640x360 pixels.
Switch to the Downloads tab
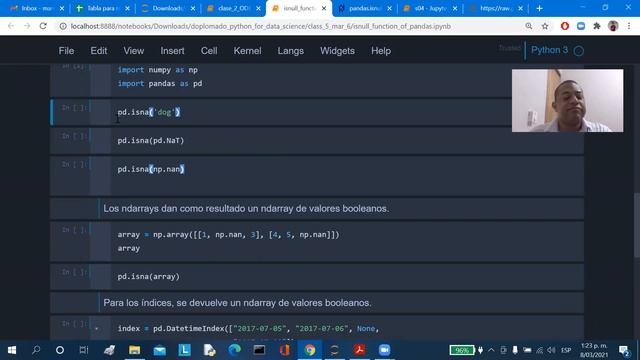[167, 8]
